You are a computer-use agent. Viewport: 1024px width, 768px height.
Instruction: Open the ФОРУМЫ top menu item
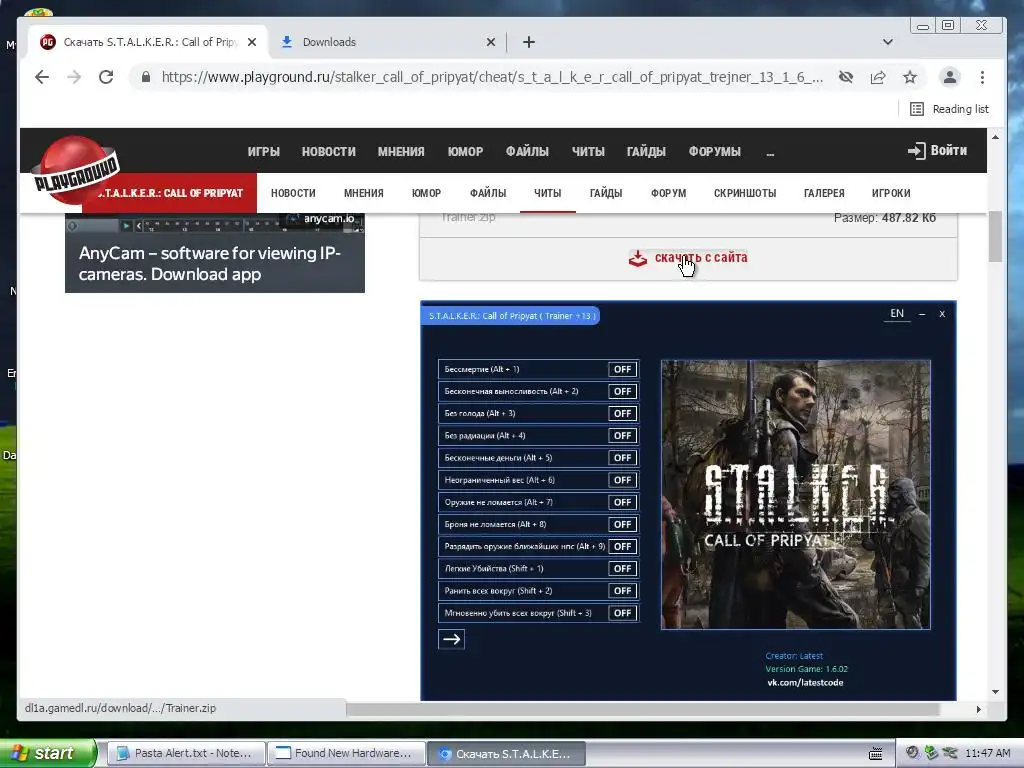714,152
